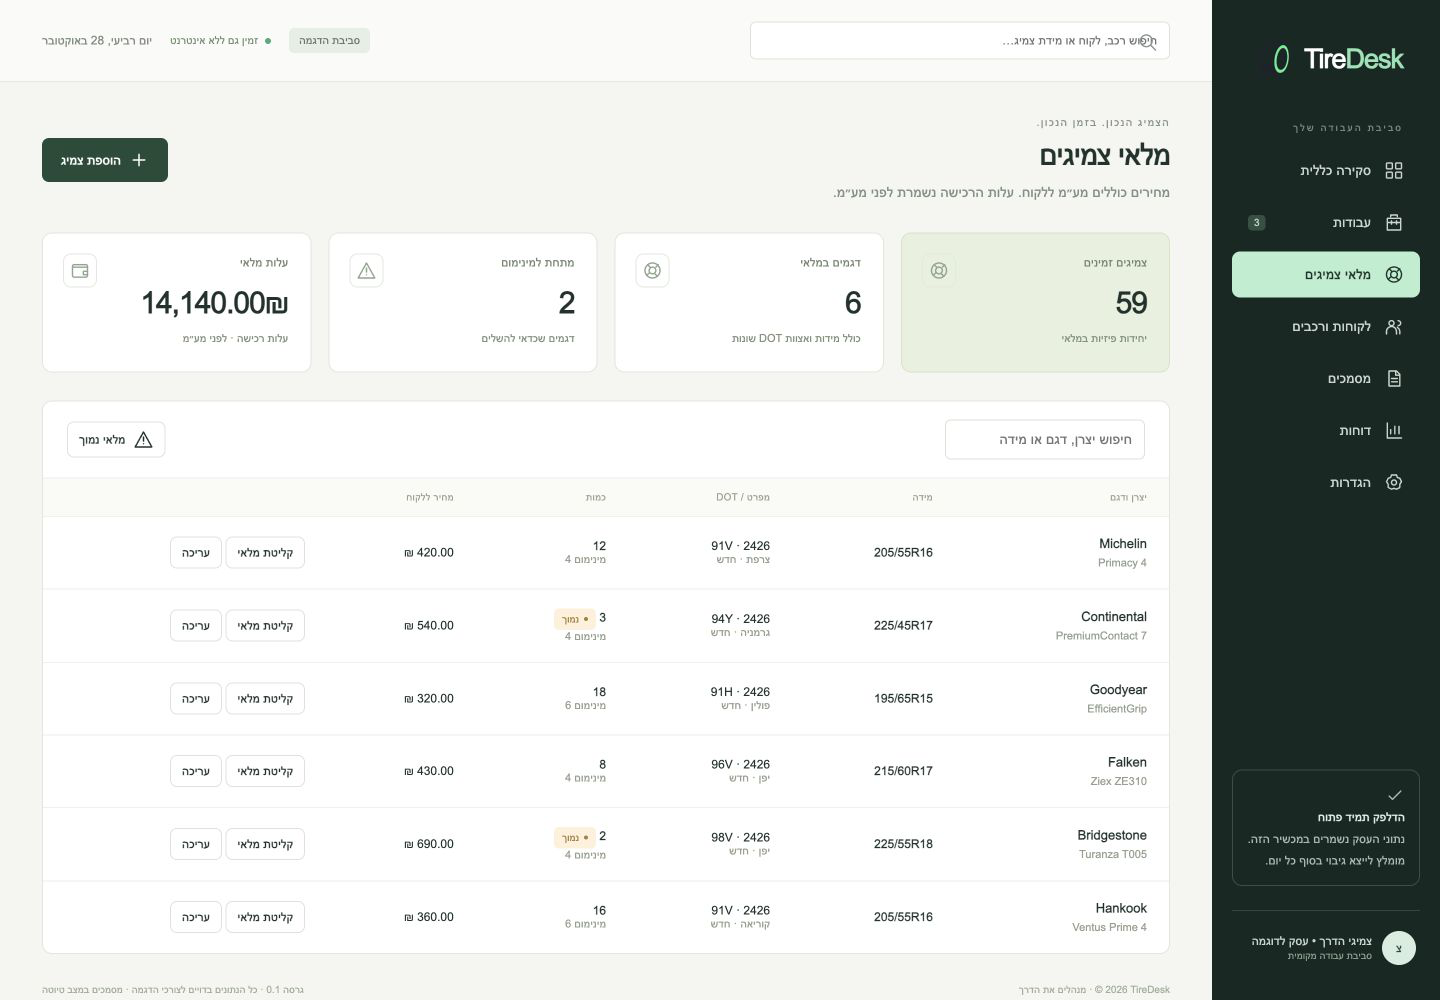Viewport: 1440px width, 1000px height.
Task: Click the מחיר ללקוח column header
Action: (x=430, y=497)
